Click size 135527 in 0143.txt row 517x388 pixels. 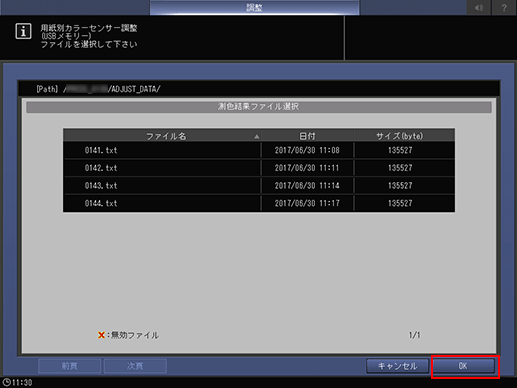(400, 186)
